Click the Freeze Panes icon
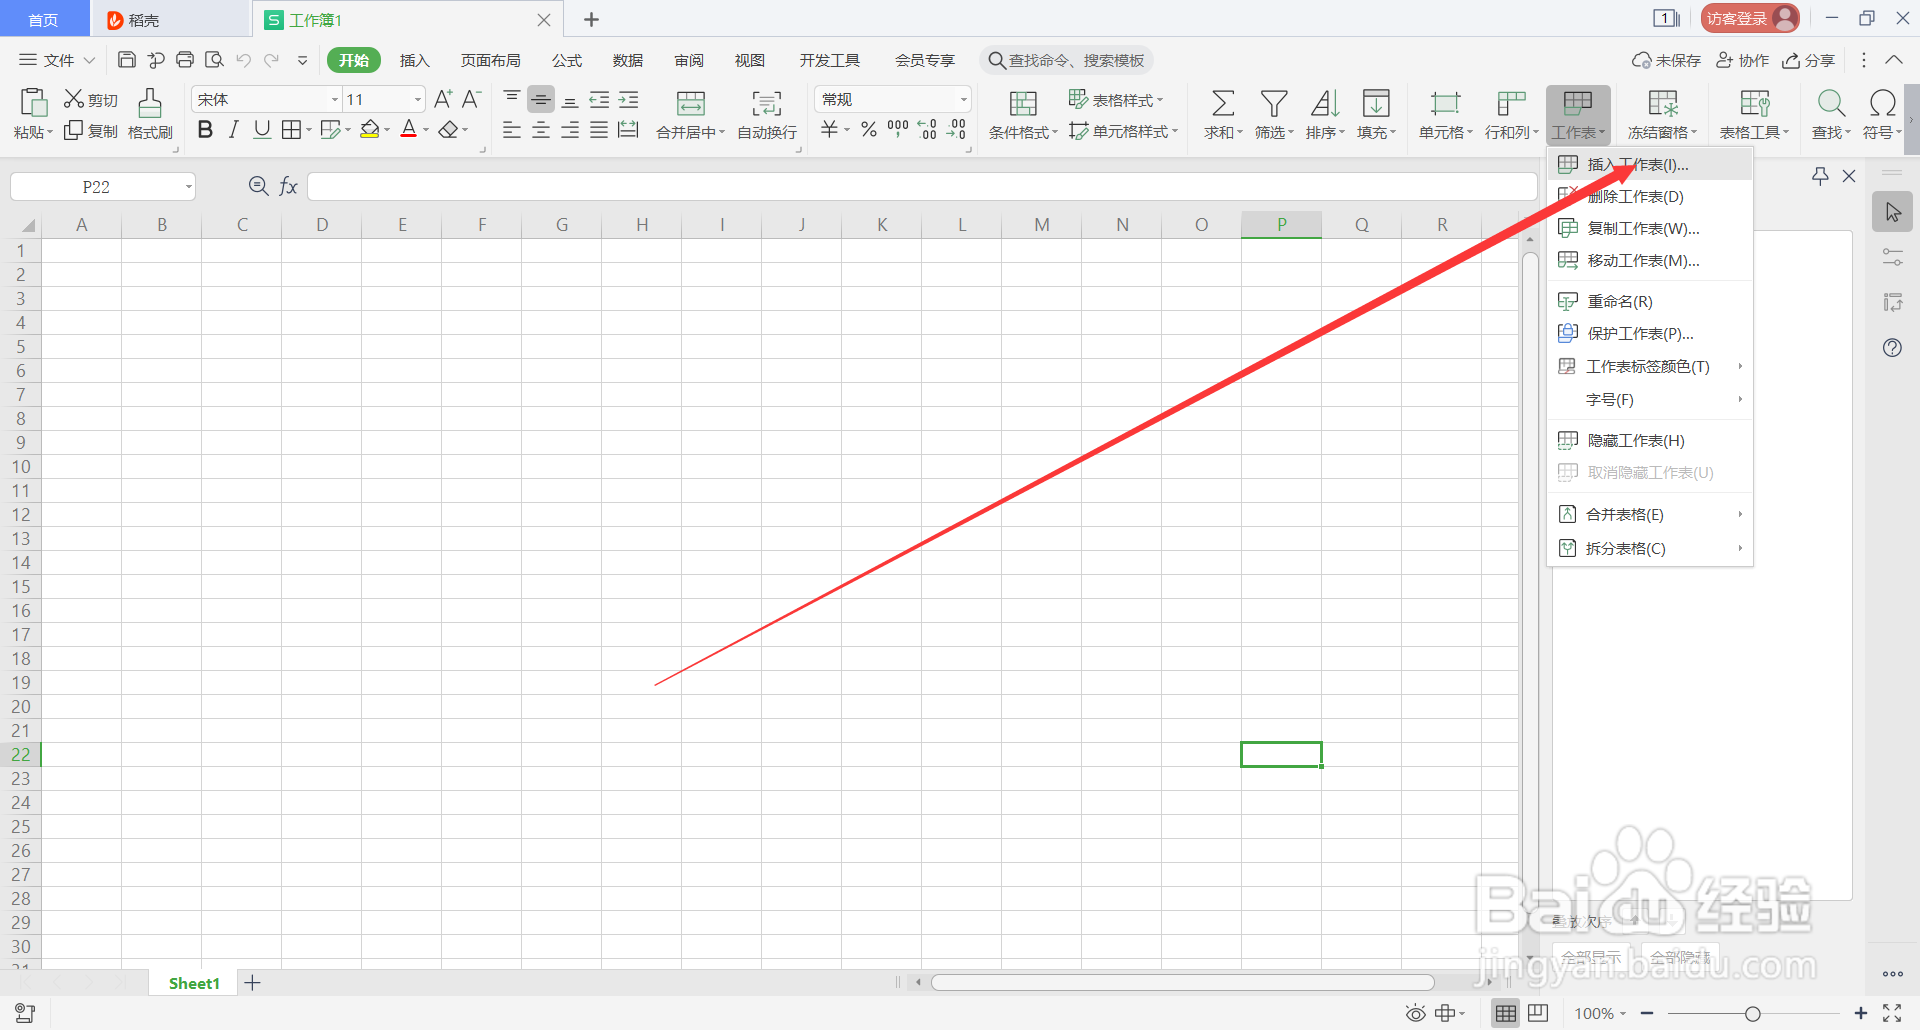 [x=1662, y=103]
